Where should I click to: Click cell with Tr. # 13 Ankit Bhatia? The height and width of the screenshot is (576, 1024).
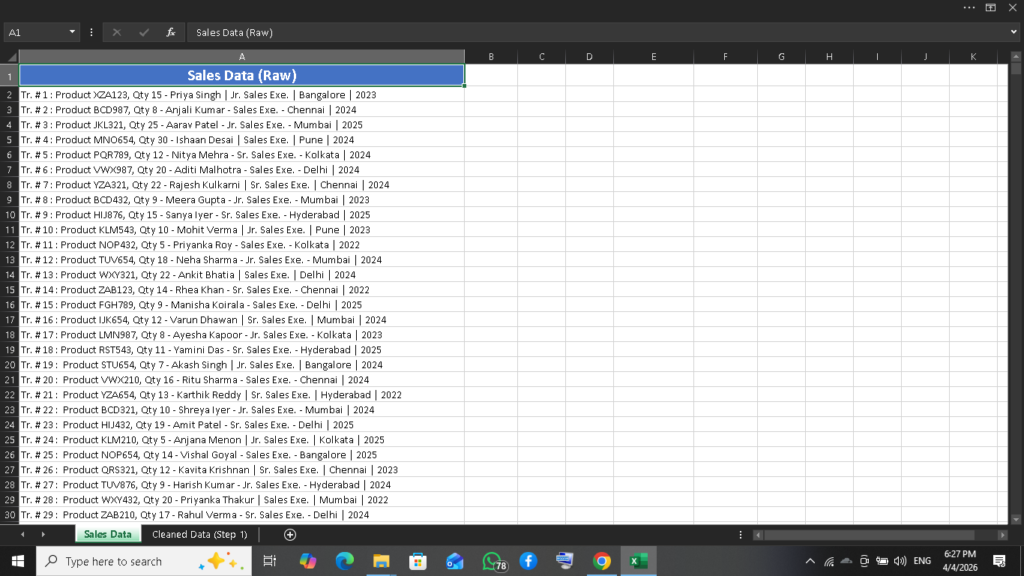click(242, 275)
